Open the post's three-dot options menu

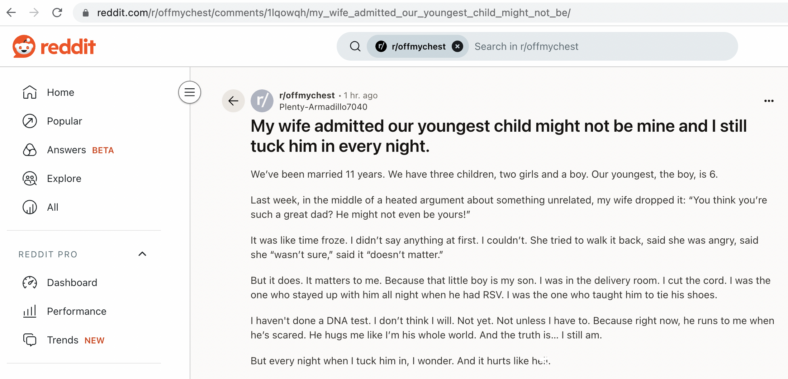point(768,101)
